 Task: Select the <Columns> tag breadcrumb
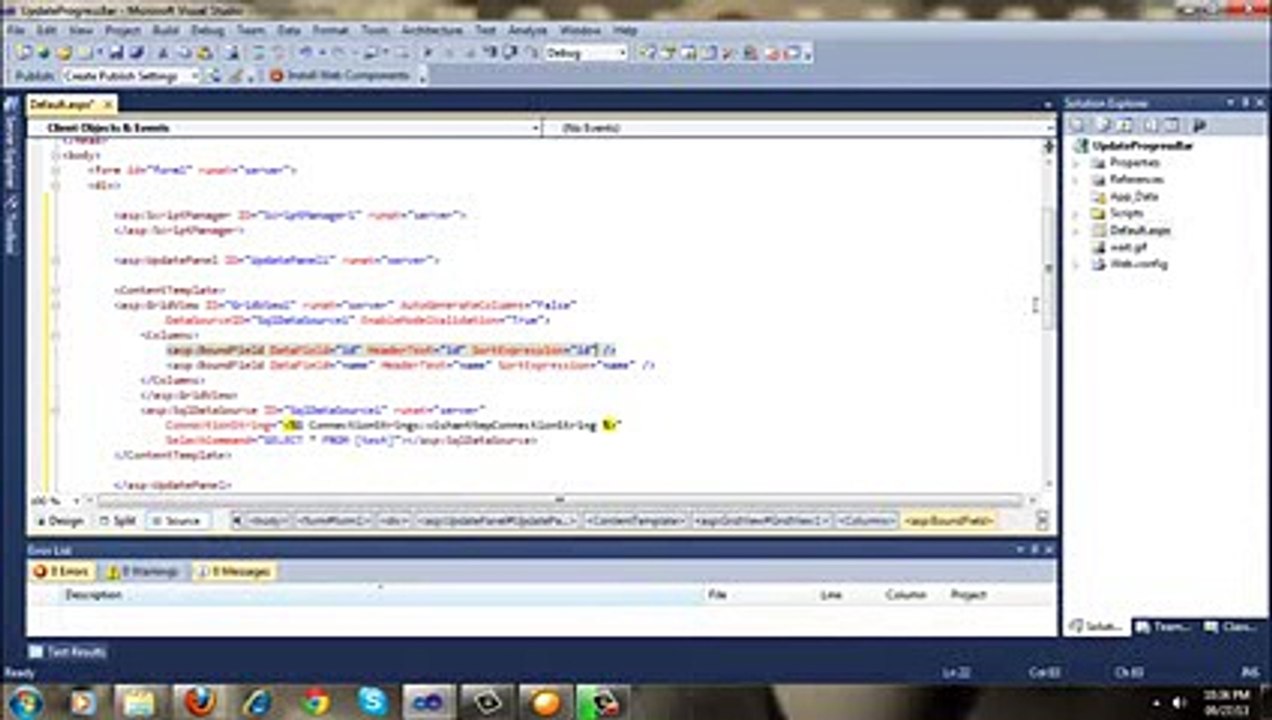866,521
